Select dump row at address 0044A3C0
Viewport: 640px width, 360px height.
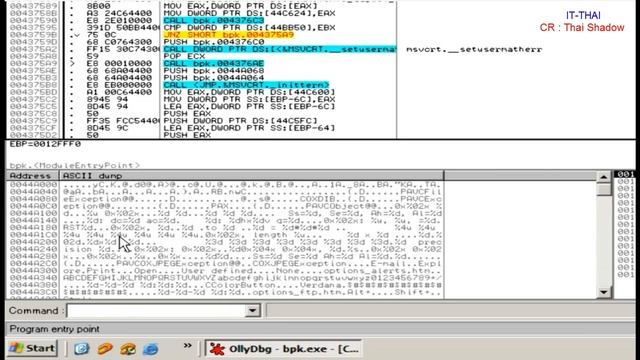pos(225,292)
